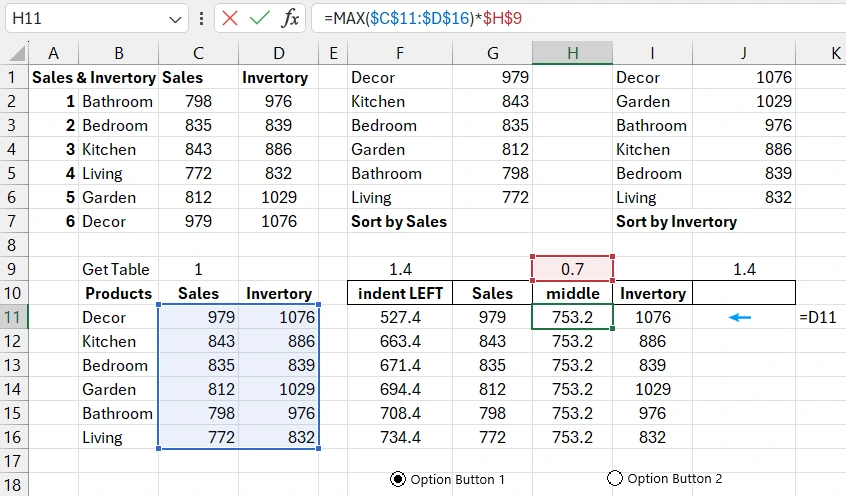The image size is (846, 496).
Task: Click the Get Table cell
Action: (118, 269)
